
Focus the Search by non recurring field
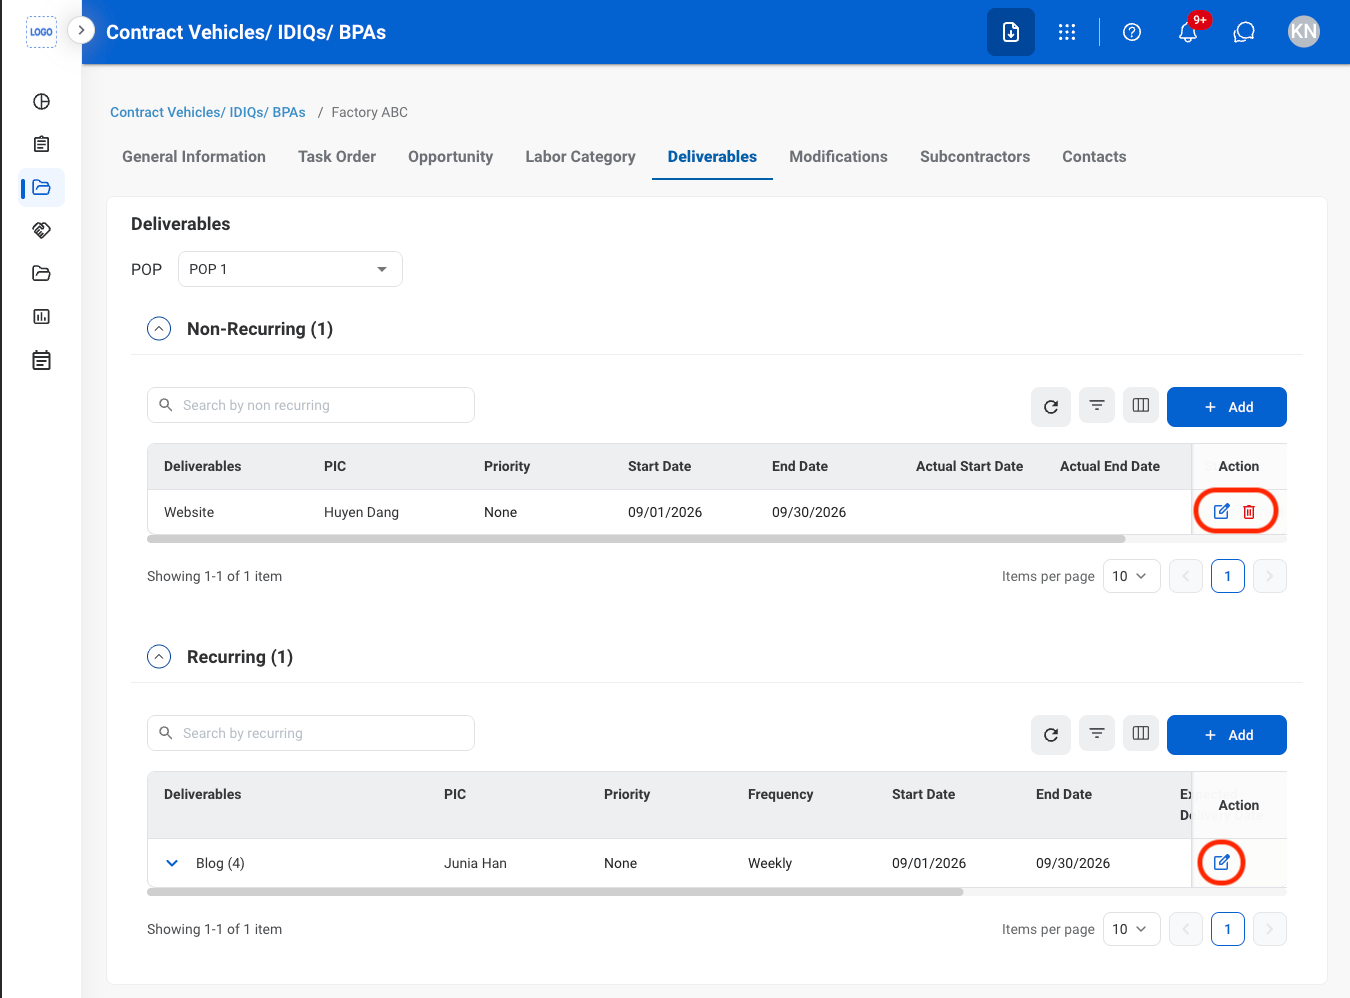[x=311, y=405]
